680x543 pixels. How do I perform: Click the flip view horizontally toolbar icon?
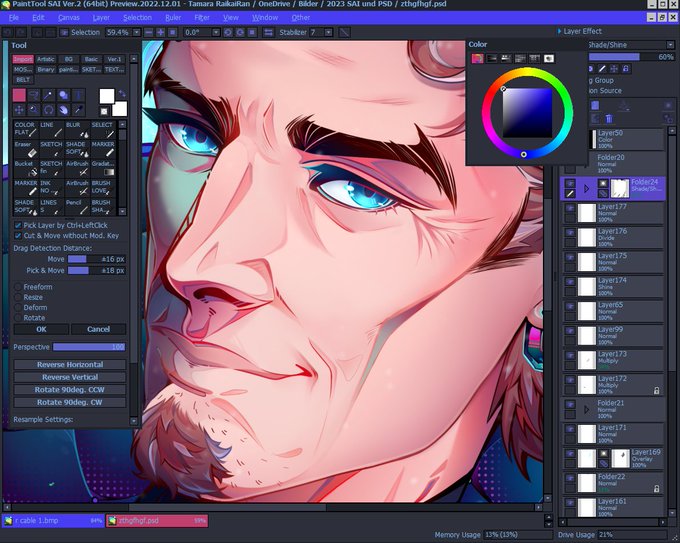coord(268,33)
